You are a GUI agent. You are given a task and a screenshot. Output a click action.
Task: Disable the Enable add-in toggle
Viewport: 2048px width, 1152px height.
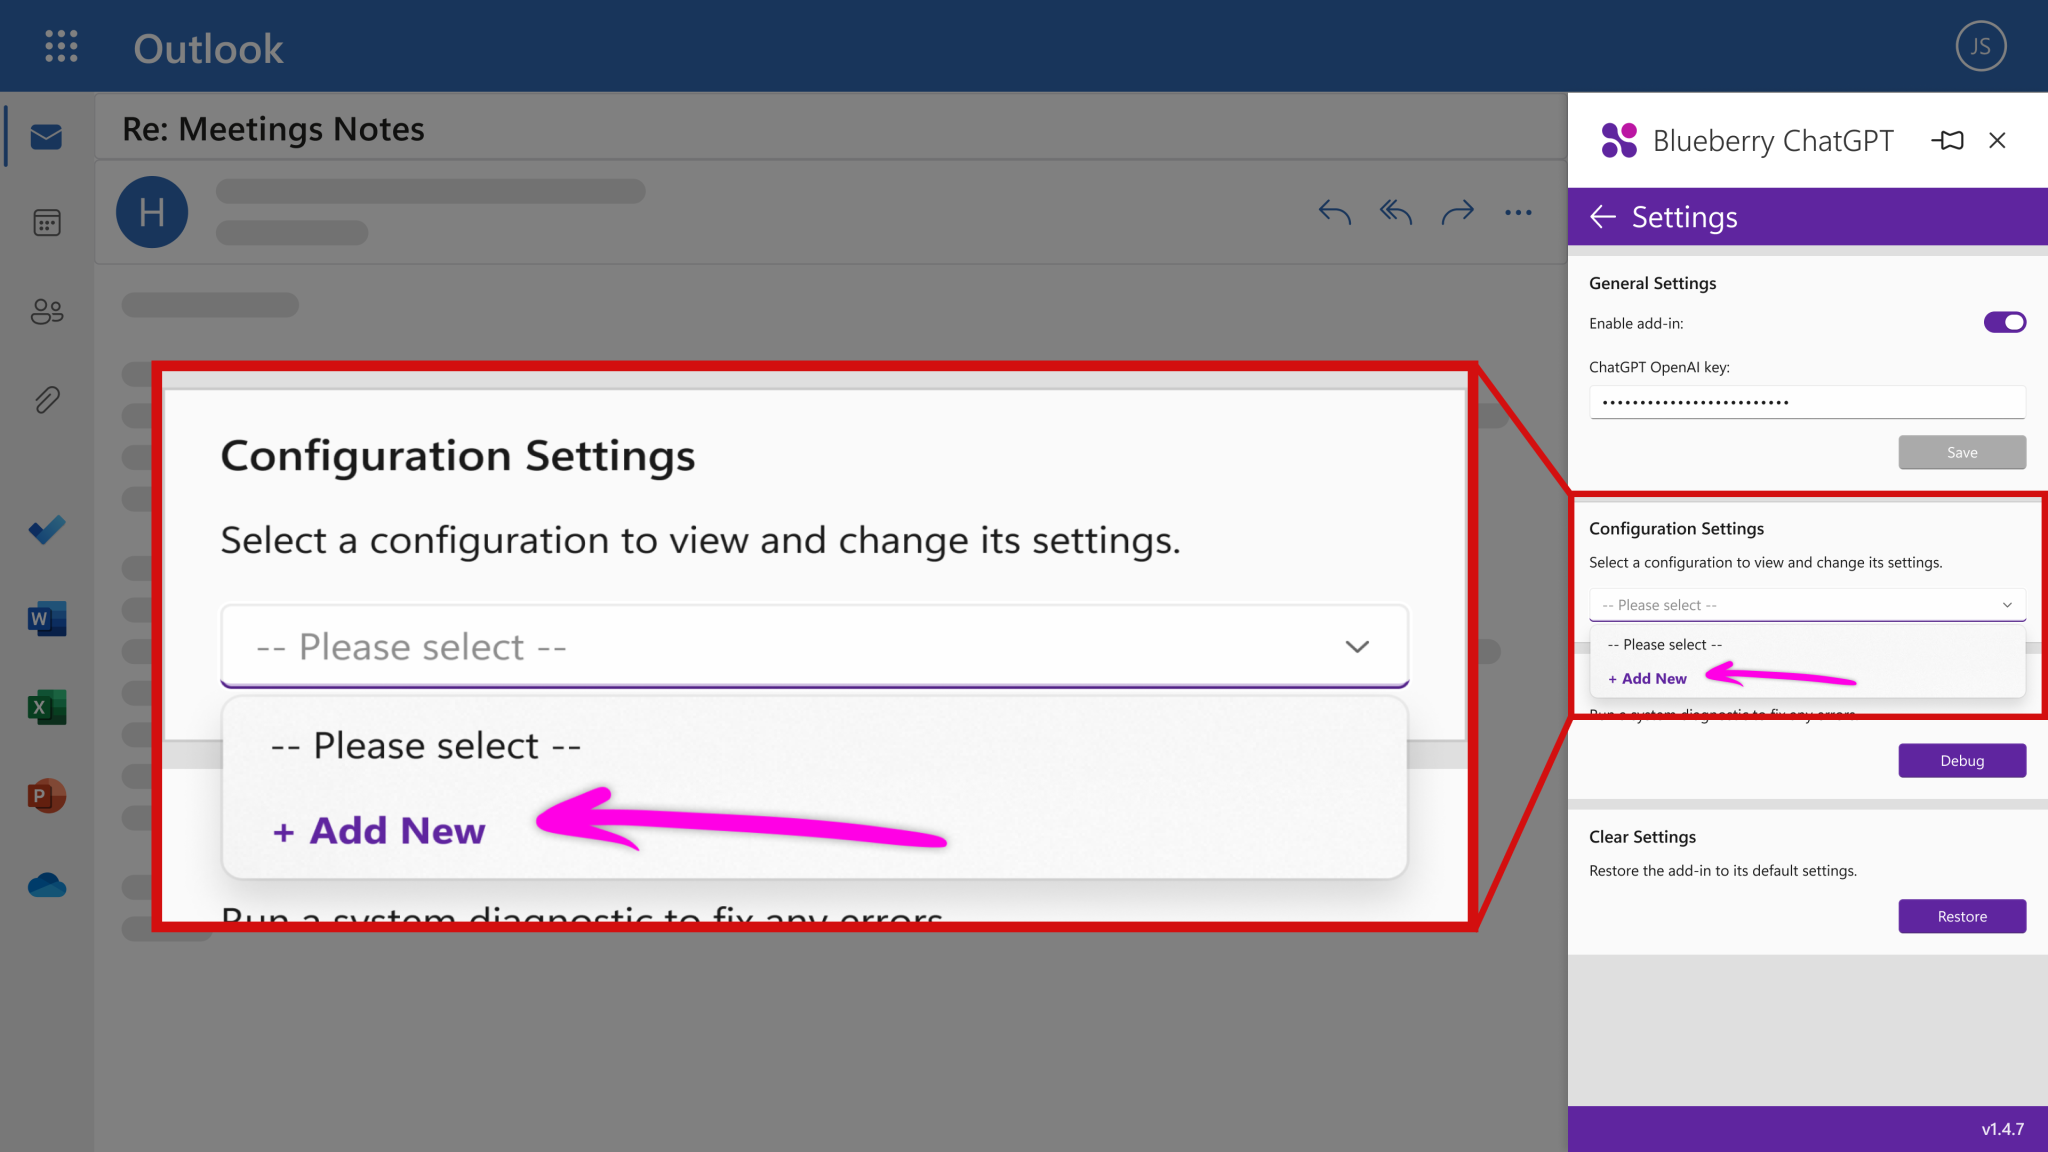tap(2006, 322)
